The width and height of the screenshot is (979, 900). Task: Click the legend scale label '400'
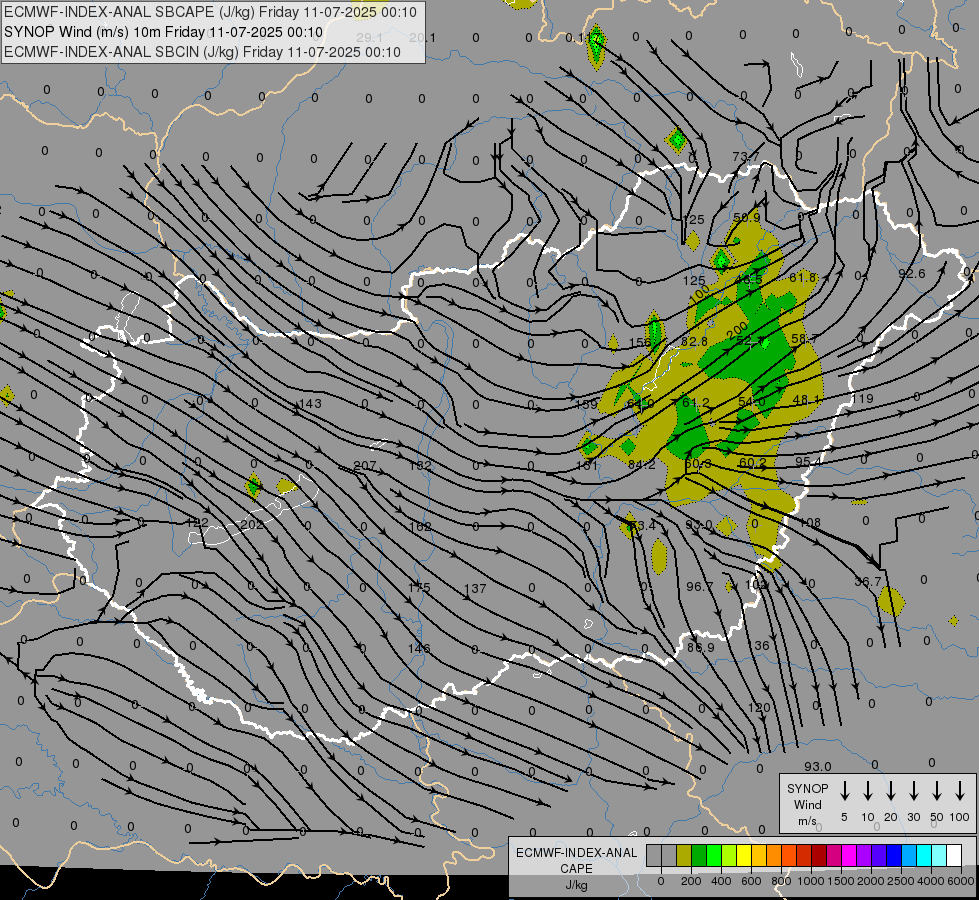click(721, 881)
